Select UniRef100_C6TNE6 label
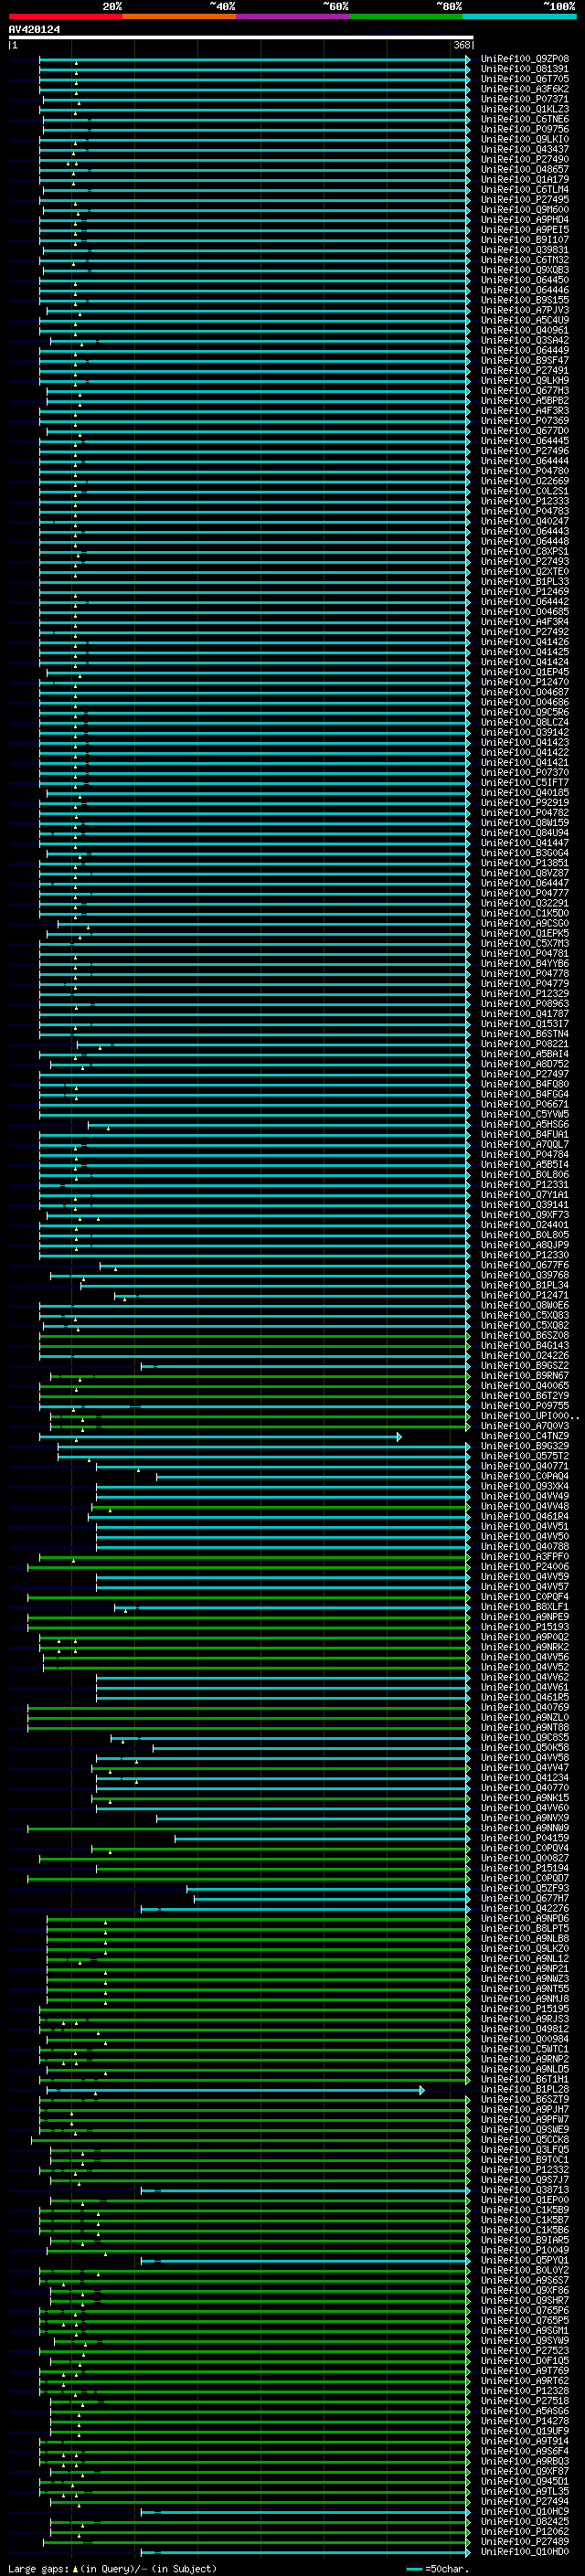 [524, 119]
